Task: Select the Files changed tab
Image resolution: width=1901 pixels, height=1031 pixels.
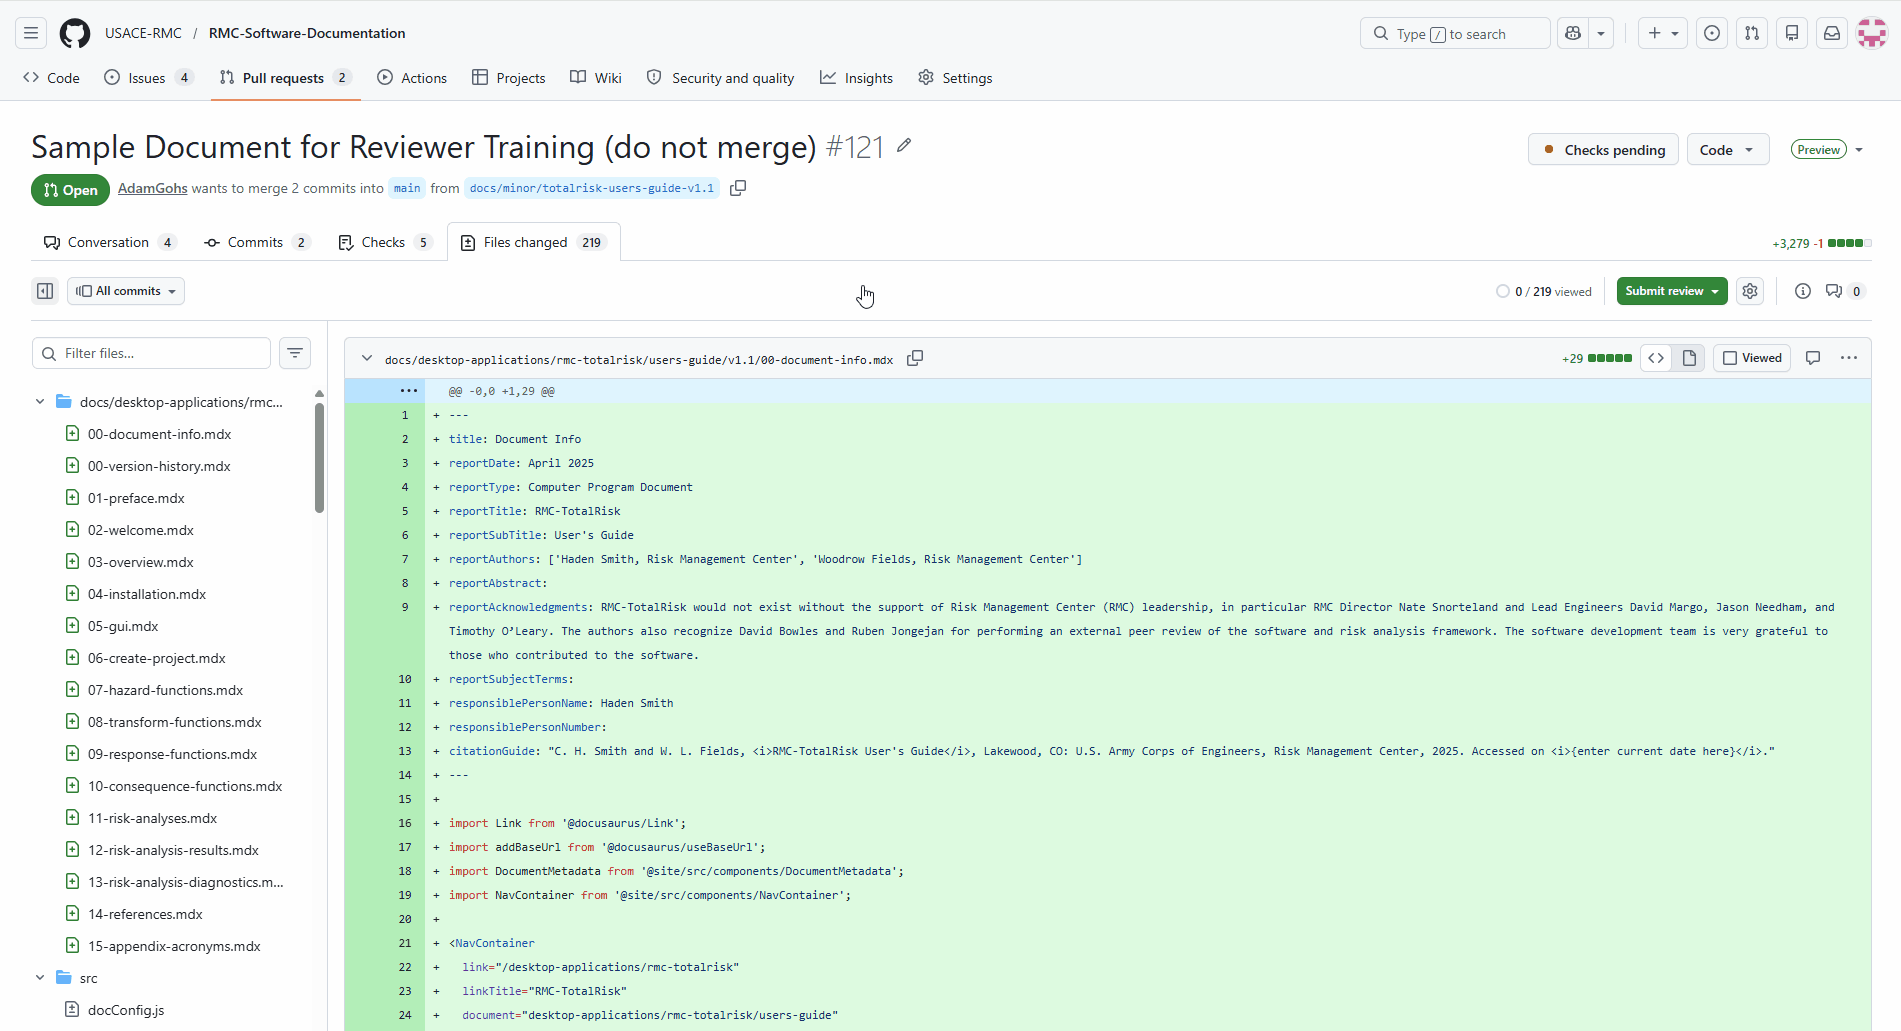Action: (534, 242)
